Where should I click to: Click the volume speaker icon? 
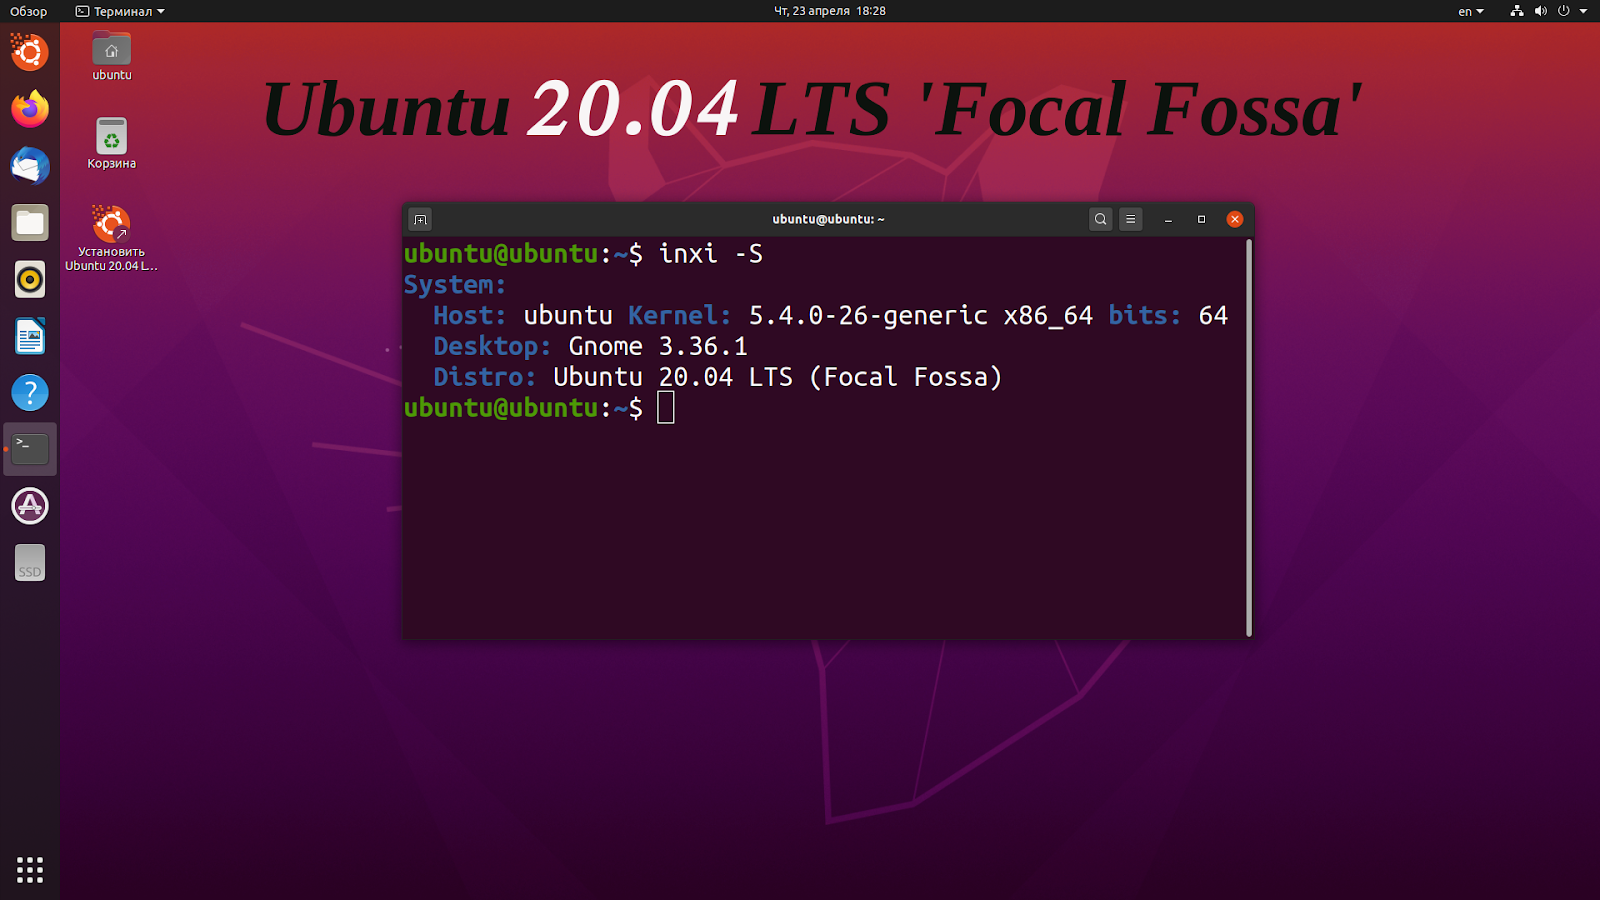(1541, 11)
